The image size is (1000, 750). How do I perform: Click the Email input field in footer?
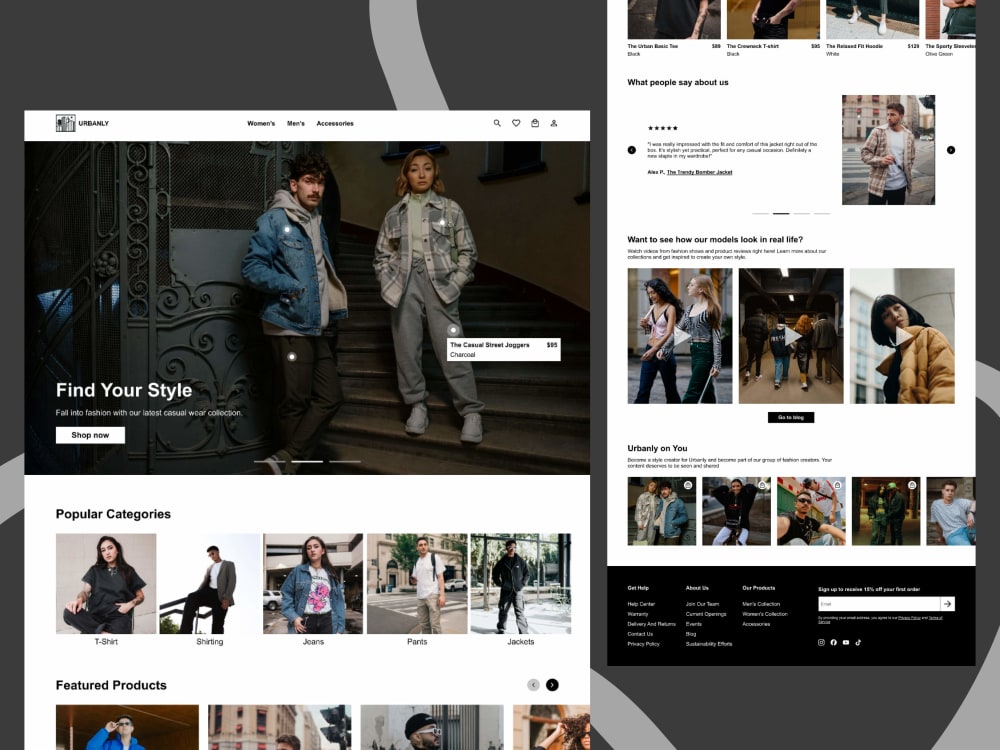point(879,603)
